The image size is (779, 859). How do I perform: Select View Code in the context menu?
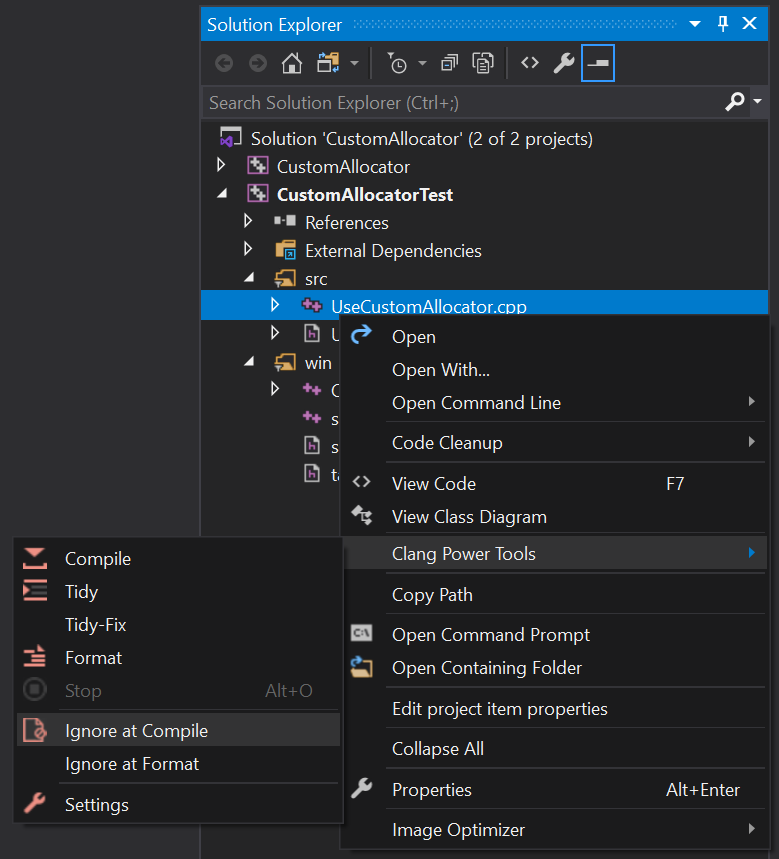tap(553, 484)
